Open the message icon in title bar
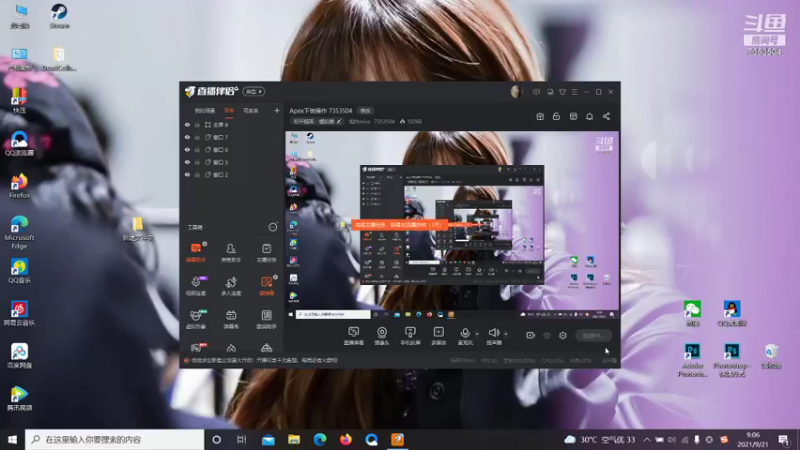 (x=536, y=92)
